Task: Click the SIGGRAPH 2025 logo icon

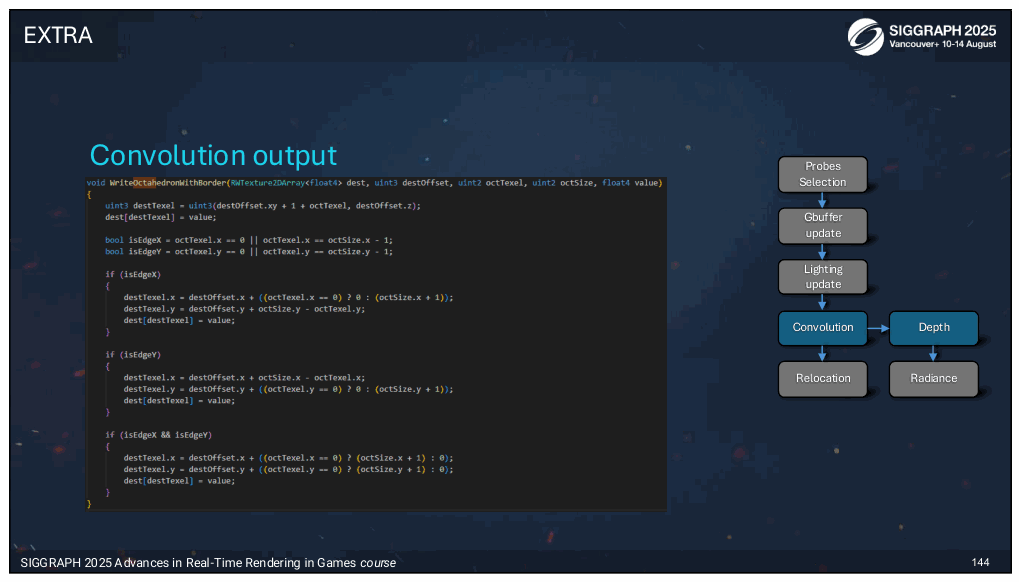Action: 866,36
